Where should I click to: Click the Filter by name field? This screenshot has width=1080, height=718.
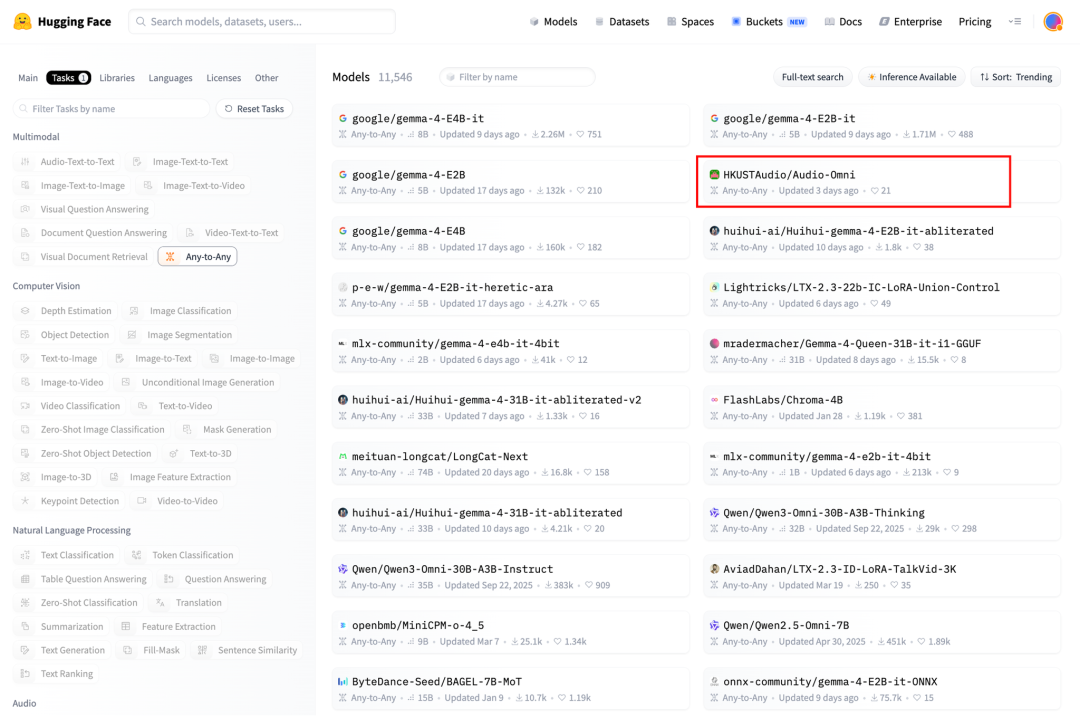(517, 77)
